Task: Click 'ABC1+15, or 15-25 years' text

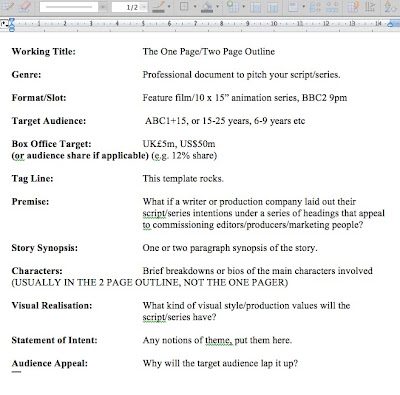Action: point(225,121)
